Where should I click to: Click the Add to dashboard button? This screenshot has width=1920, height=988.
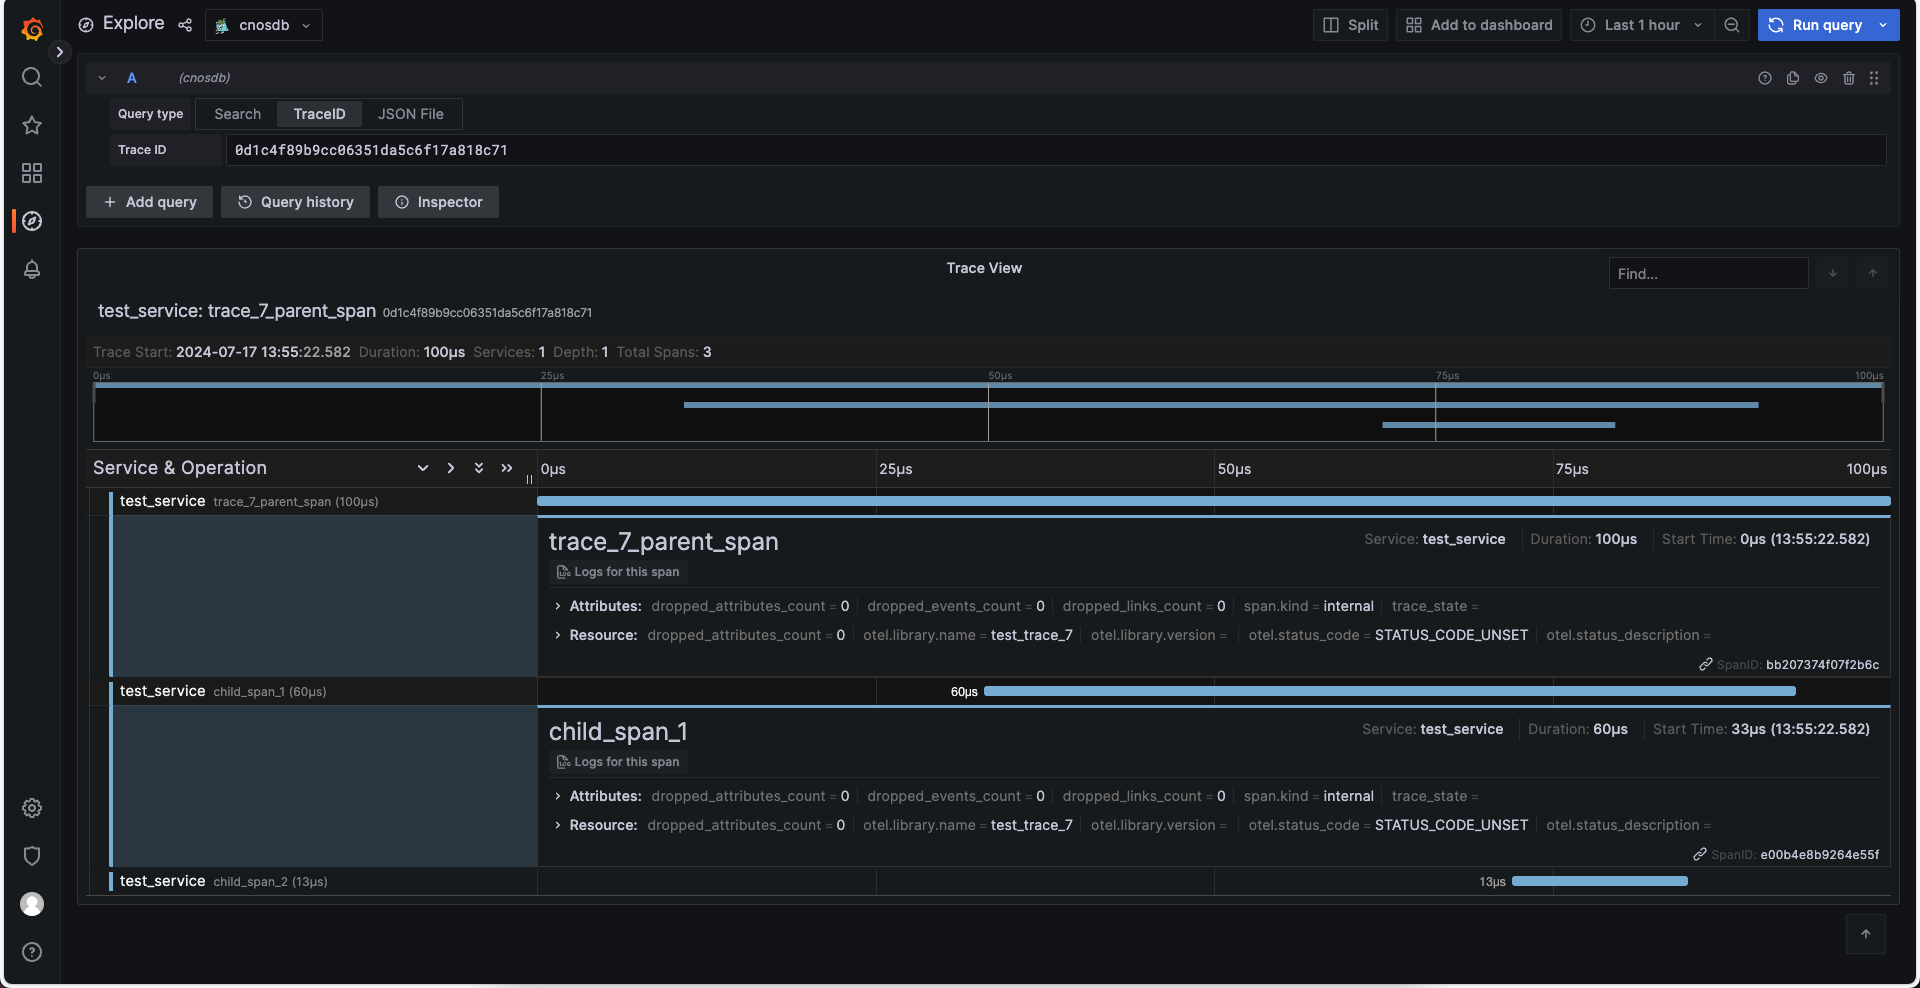click(1479, 25)
